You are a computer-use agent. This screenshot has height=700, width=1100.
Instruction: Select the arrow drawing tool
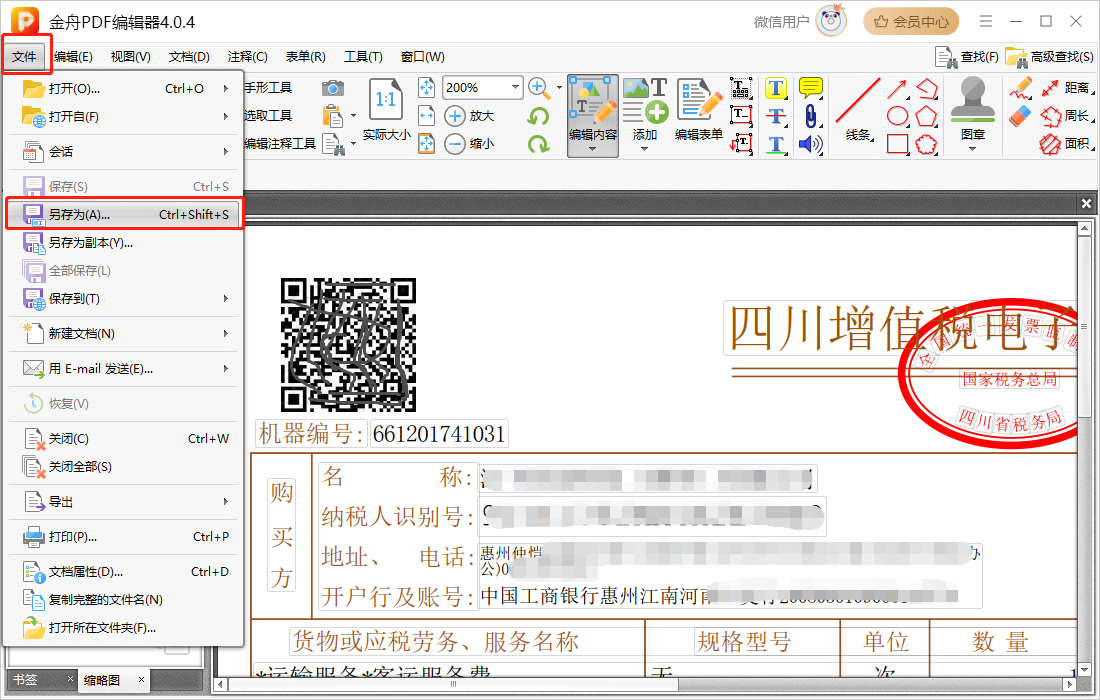pos(897,88)
